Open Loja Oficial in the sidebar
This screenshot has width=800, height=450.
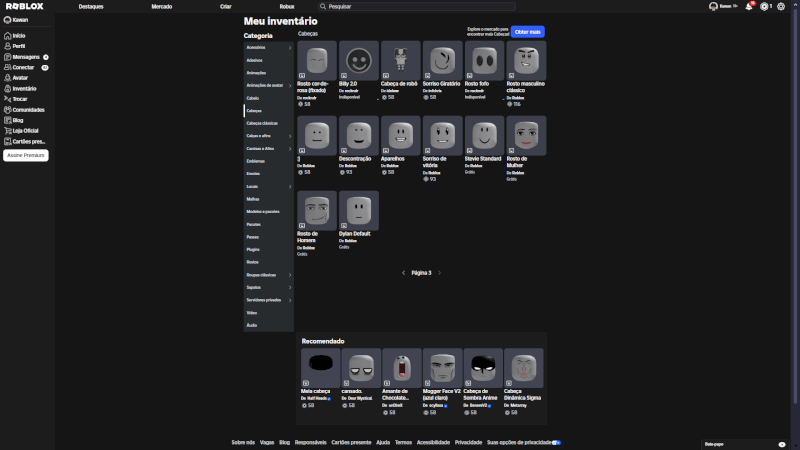tap(21, 131)
